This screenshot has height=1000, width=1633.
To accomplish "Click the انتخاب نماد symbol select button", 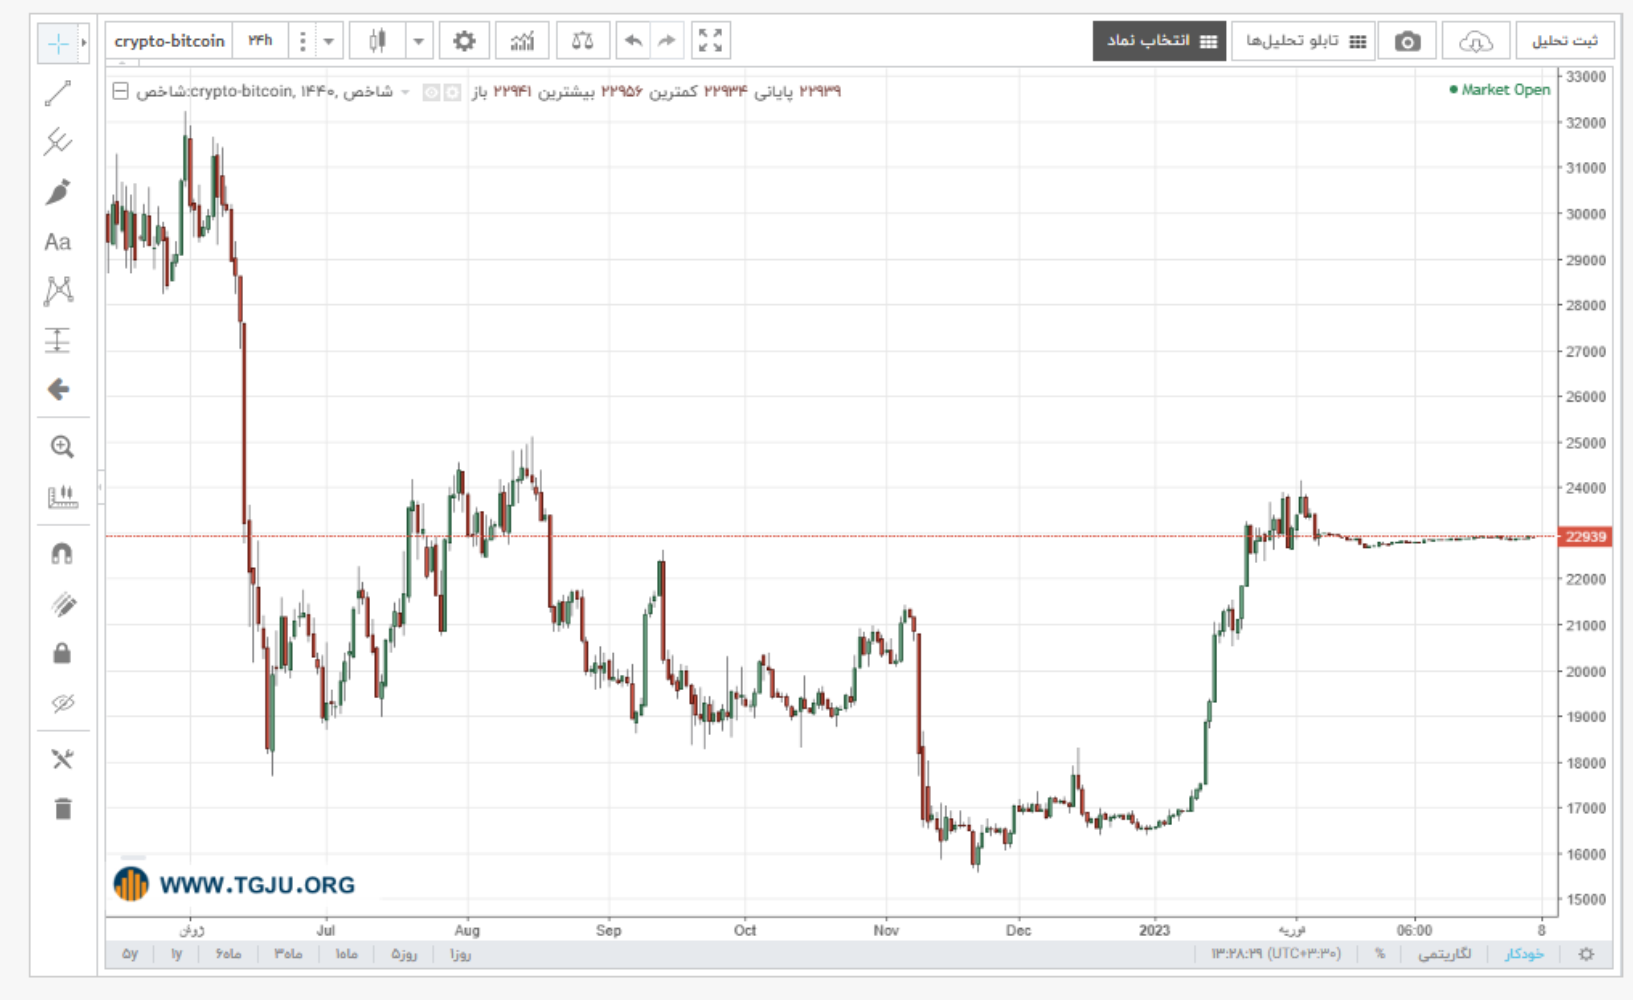I will 1159,41.
